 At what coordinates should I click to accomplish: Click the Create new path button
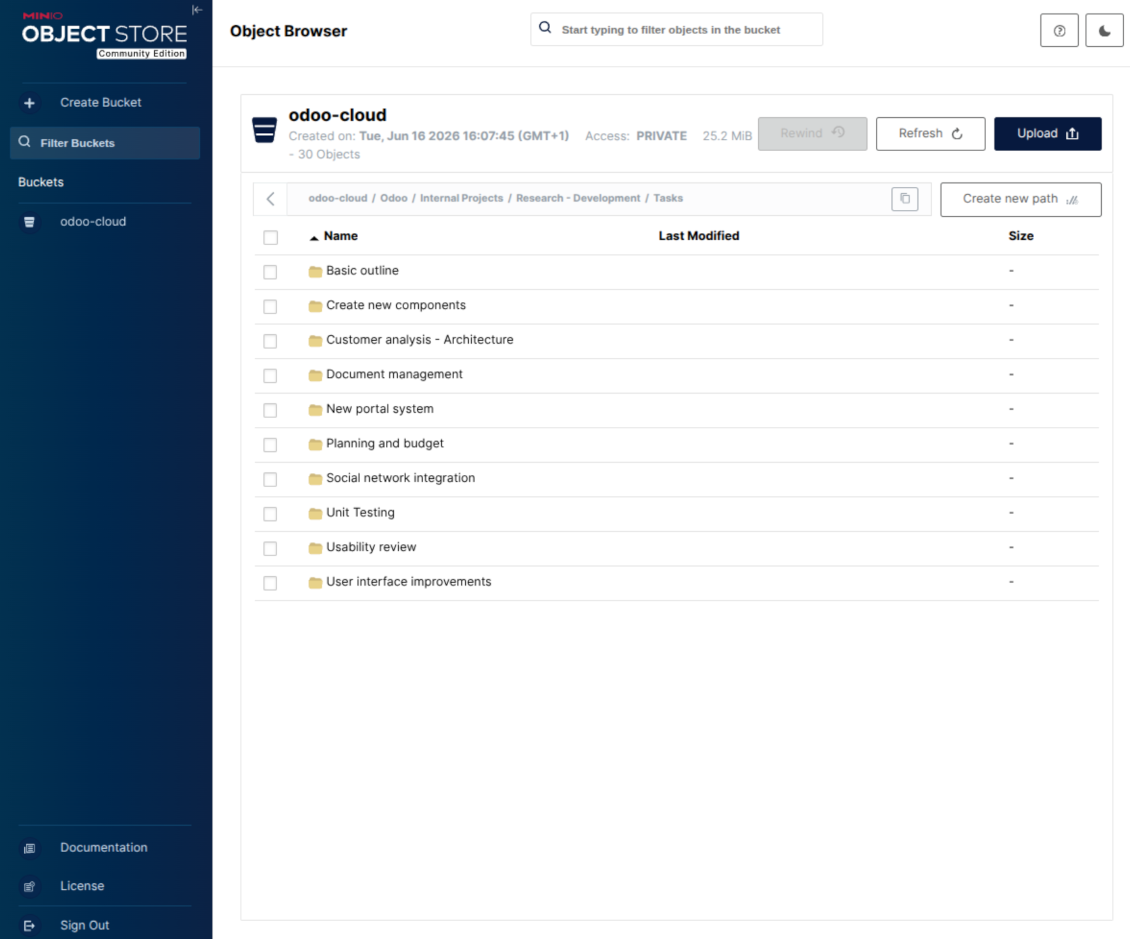click(x=1020, y=200)
